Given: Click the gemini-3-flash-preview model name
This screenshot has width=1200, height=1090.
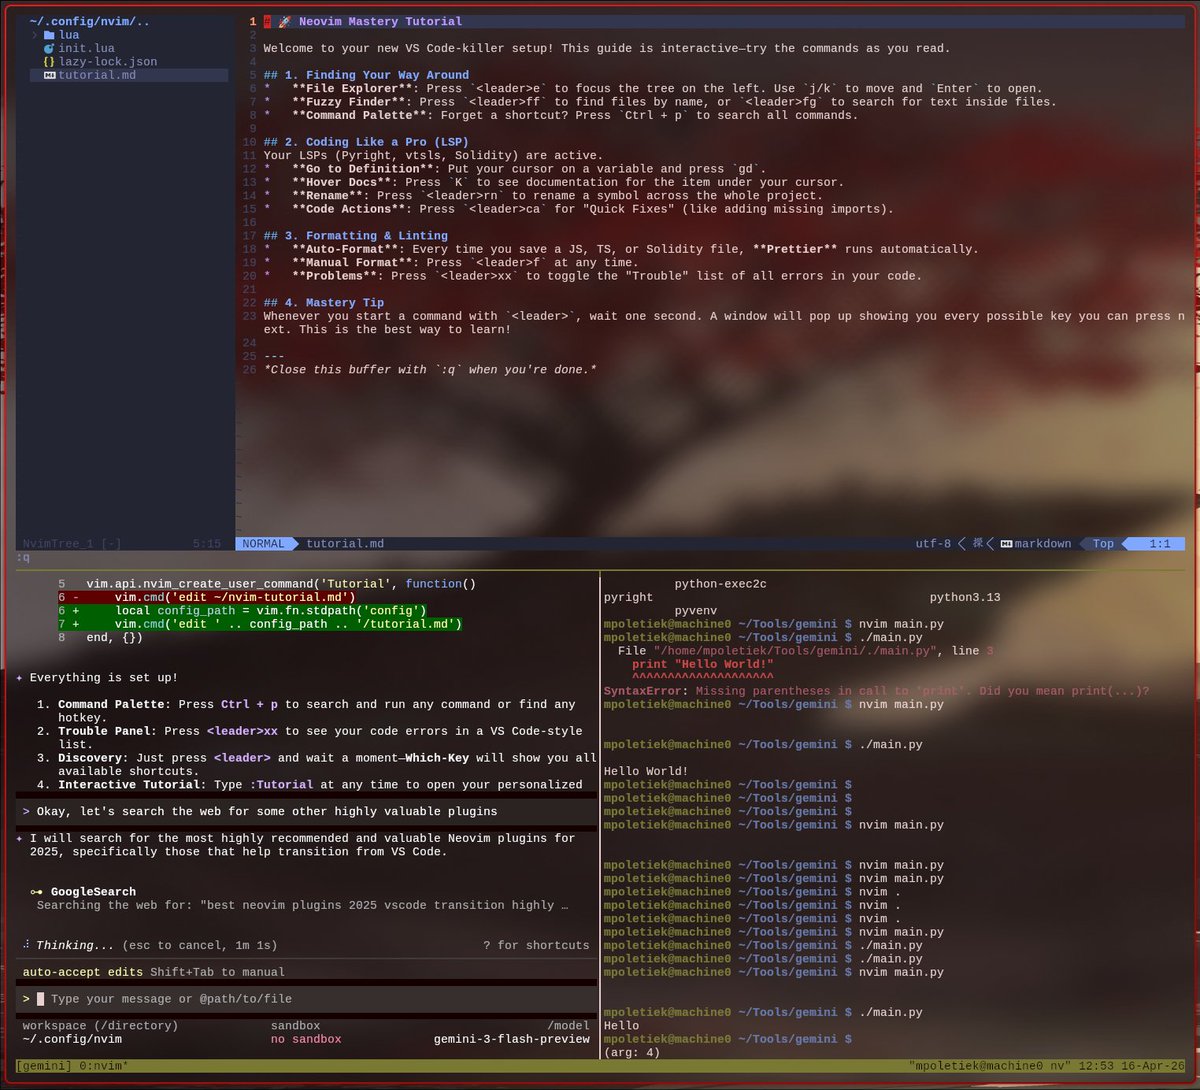Looking at the screenshot, I should [x=512, y=1039].
